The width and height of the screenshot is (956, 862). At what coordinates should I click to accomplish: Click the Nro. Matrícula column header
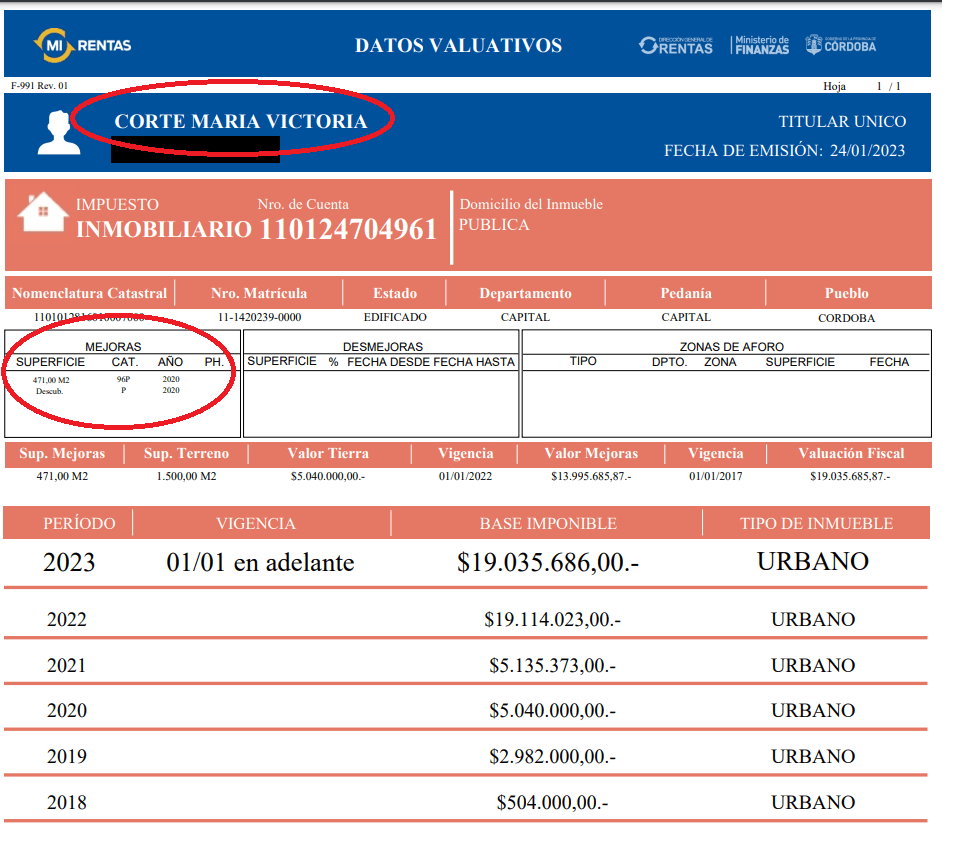259,293
